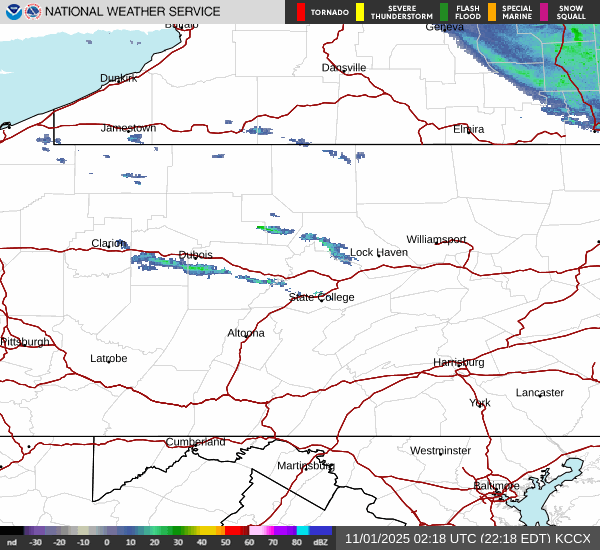Click the 50 dBZ mark on color scale
Image resolution: width=600 pixels, height=550 pixels.
(228, 541)
